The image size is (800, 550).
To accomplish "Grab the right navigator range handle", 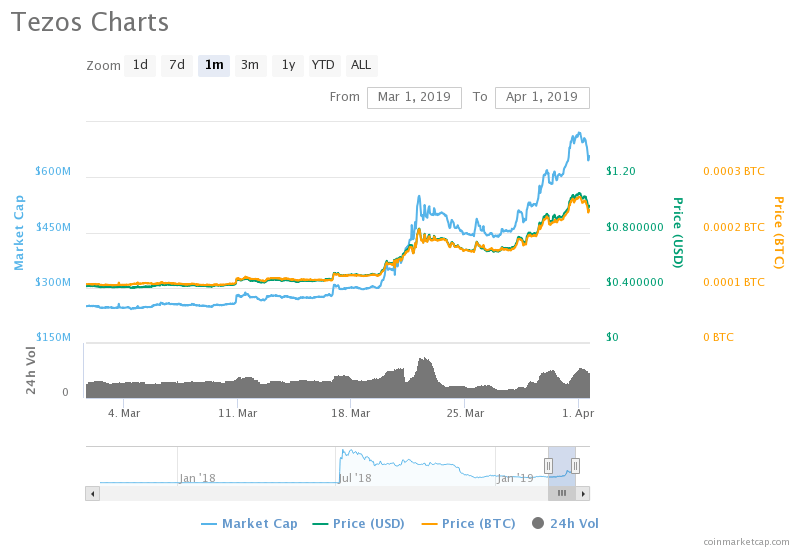I will [x=575, y=465].
